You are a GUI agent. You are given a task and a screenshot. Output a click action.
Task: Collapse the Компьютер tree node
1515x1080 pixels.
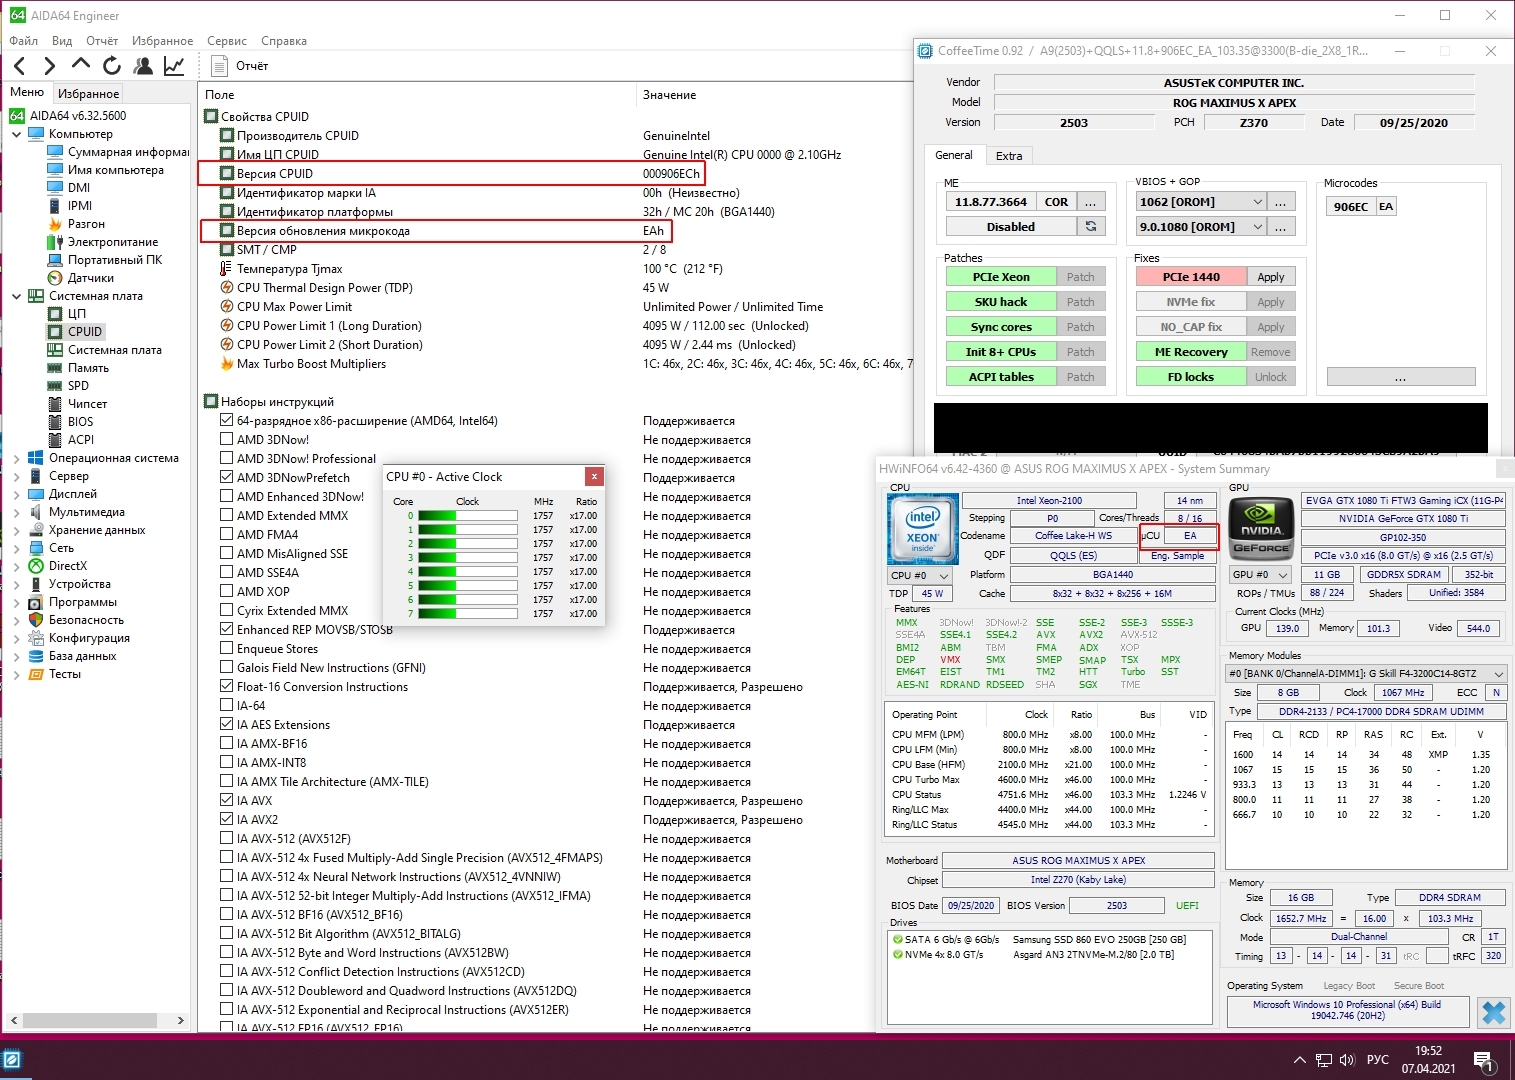[17, 134]
